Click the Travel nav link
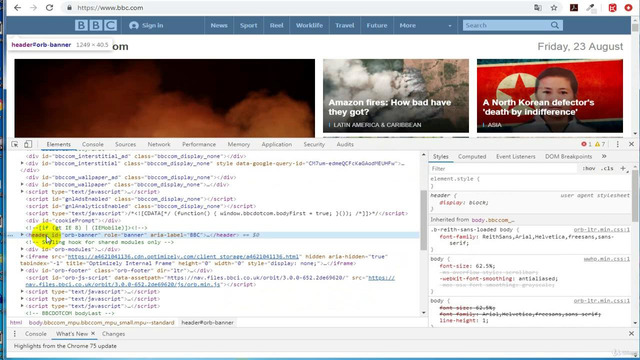The height and width of the screenshot is (360, 640). [x=344, y=25]
